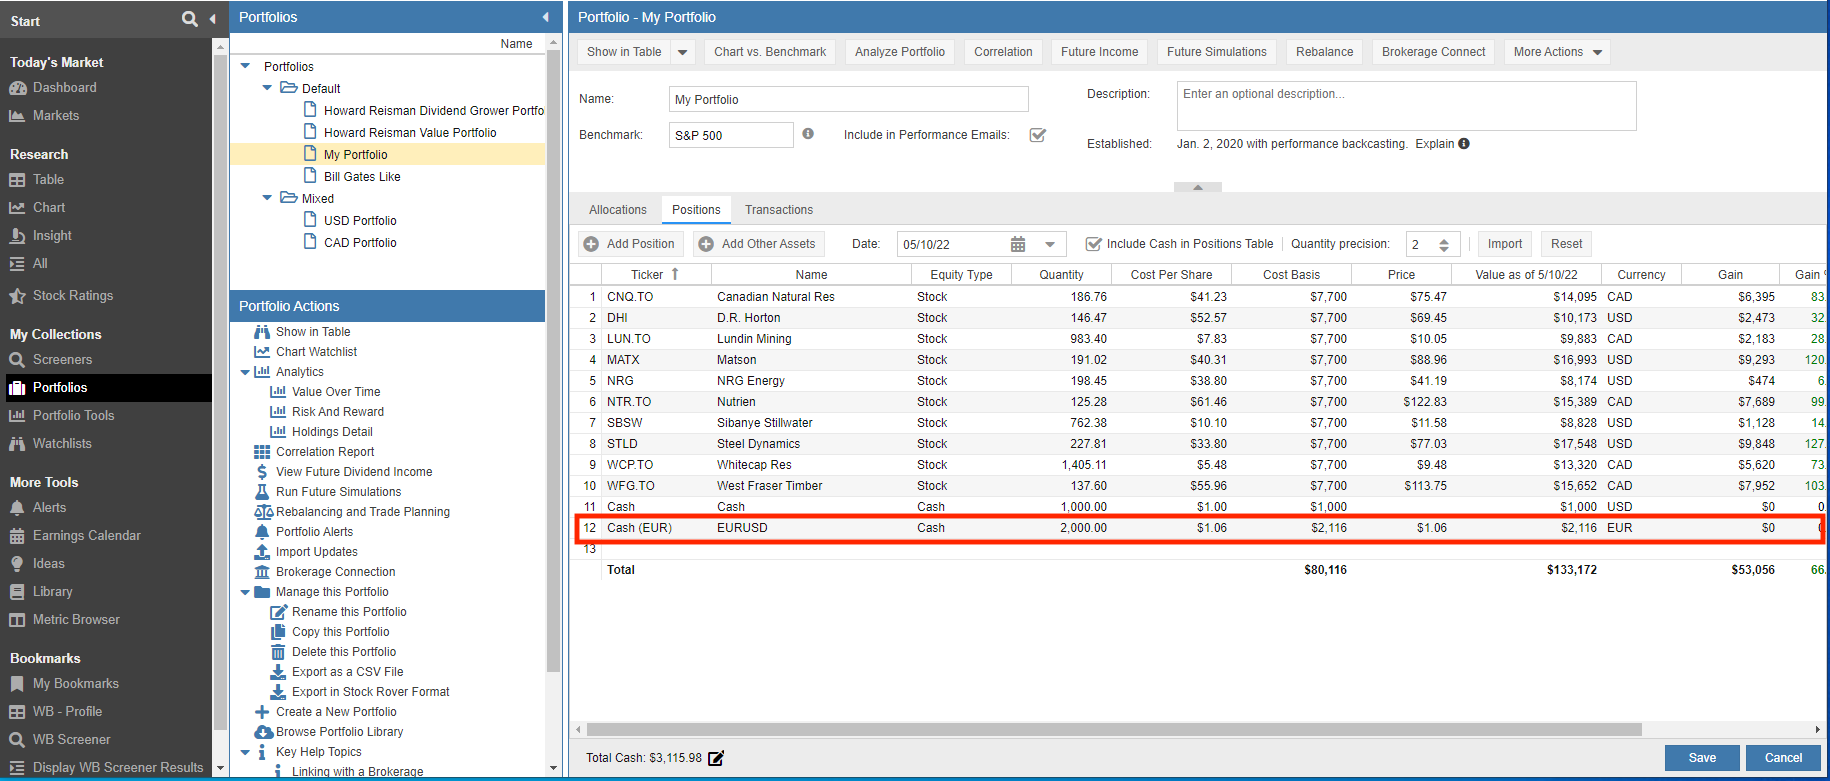This screenshot has width=1830, height=781.
Task: Collapse the portfolio details header panel
Action: [x=1198, y=187]
